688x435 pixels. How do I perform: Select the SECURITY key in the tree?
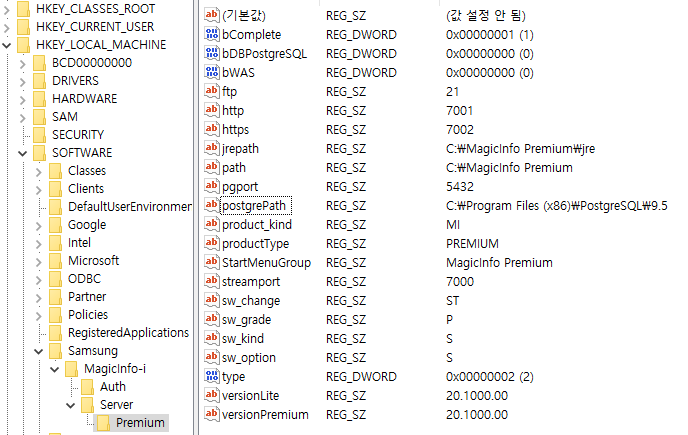coord(78,135)
